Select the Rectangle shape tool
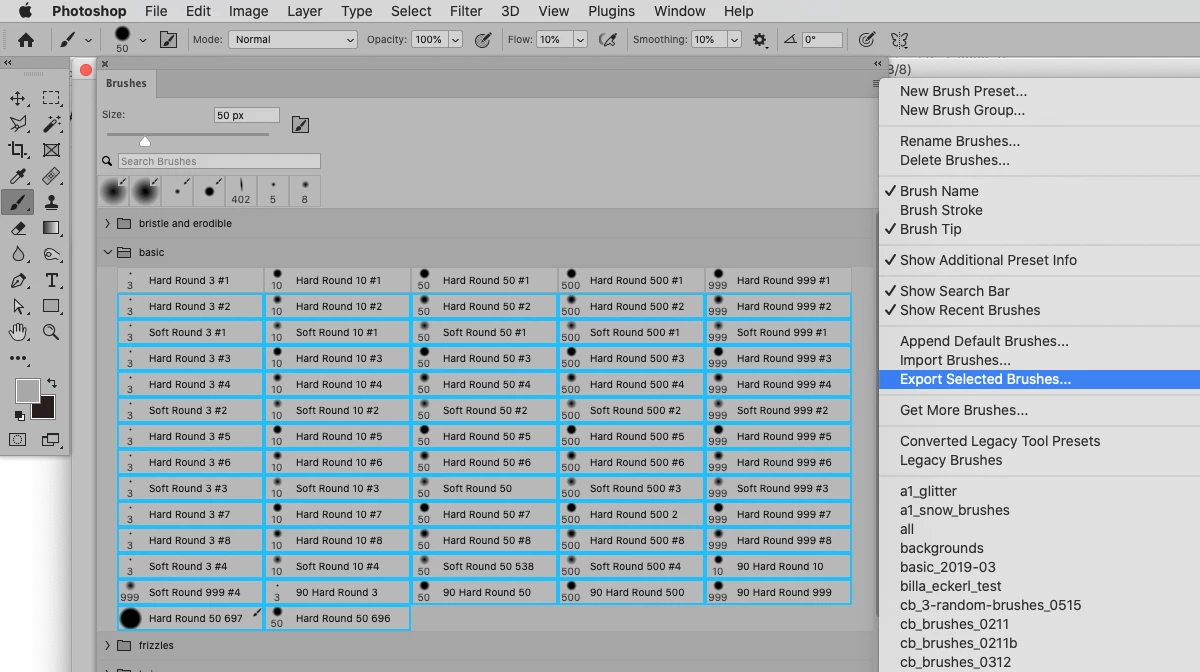 [x=51, y=307]
